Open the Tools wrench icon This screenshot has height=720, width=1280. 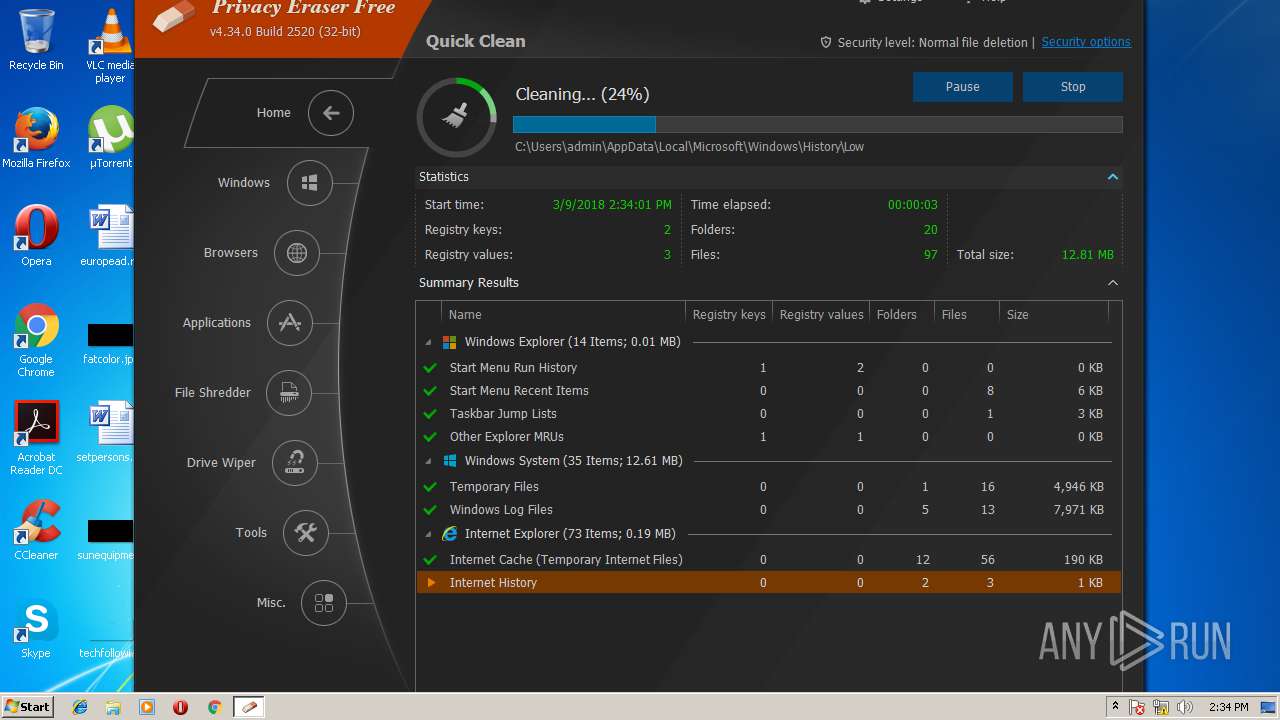[306, 533]
